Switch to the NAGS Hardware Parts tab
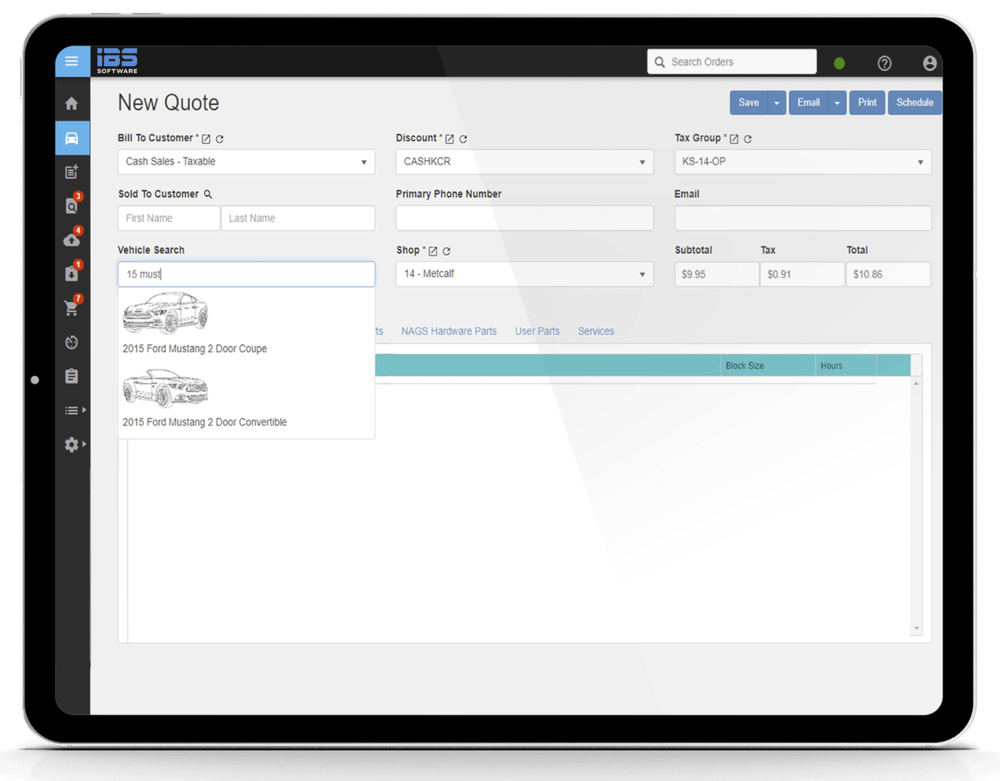The width and height of the screenshot is (1000, 781). pyautogui.click(x=449, y=332)
